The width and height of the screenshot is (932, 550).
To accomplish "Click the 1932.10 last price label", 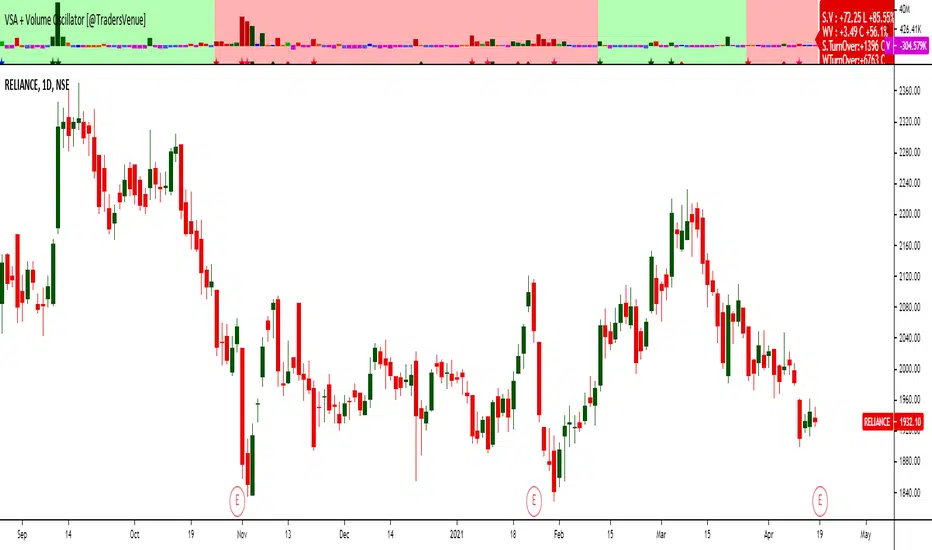I will point(909,422).
